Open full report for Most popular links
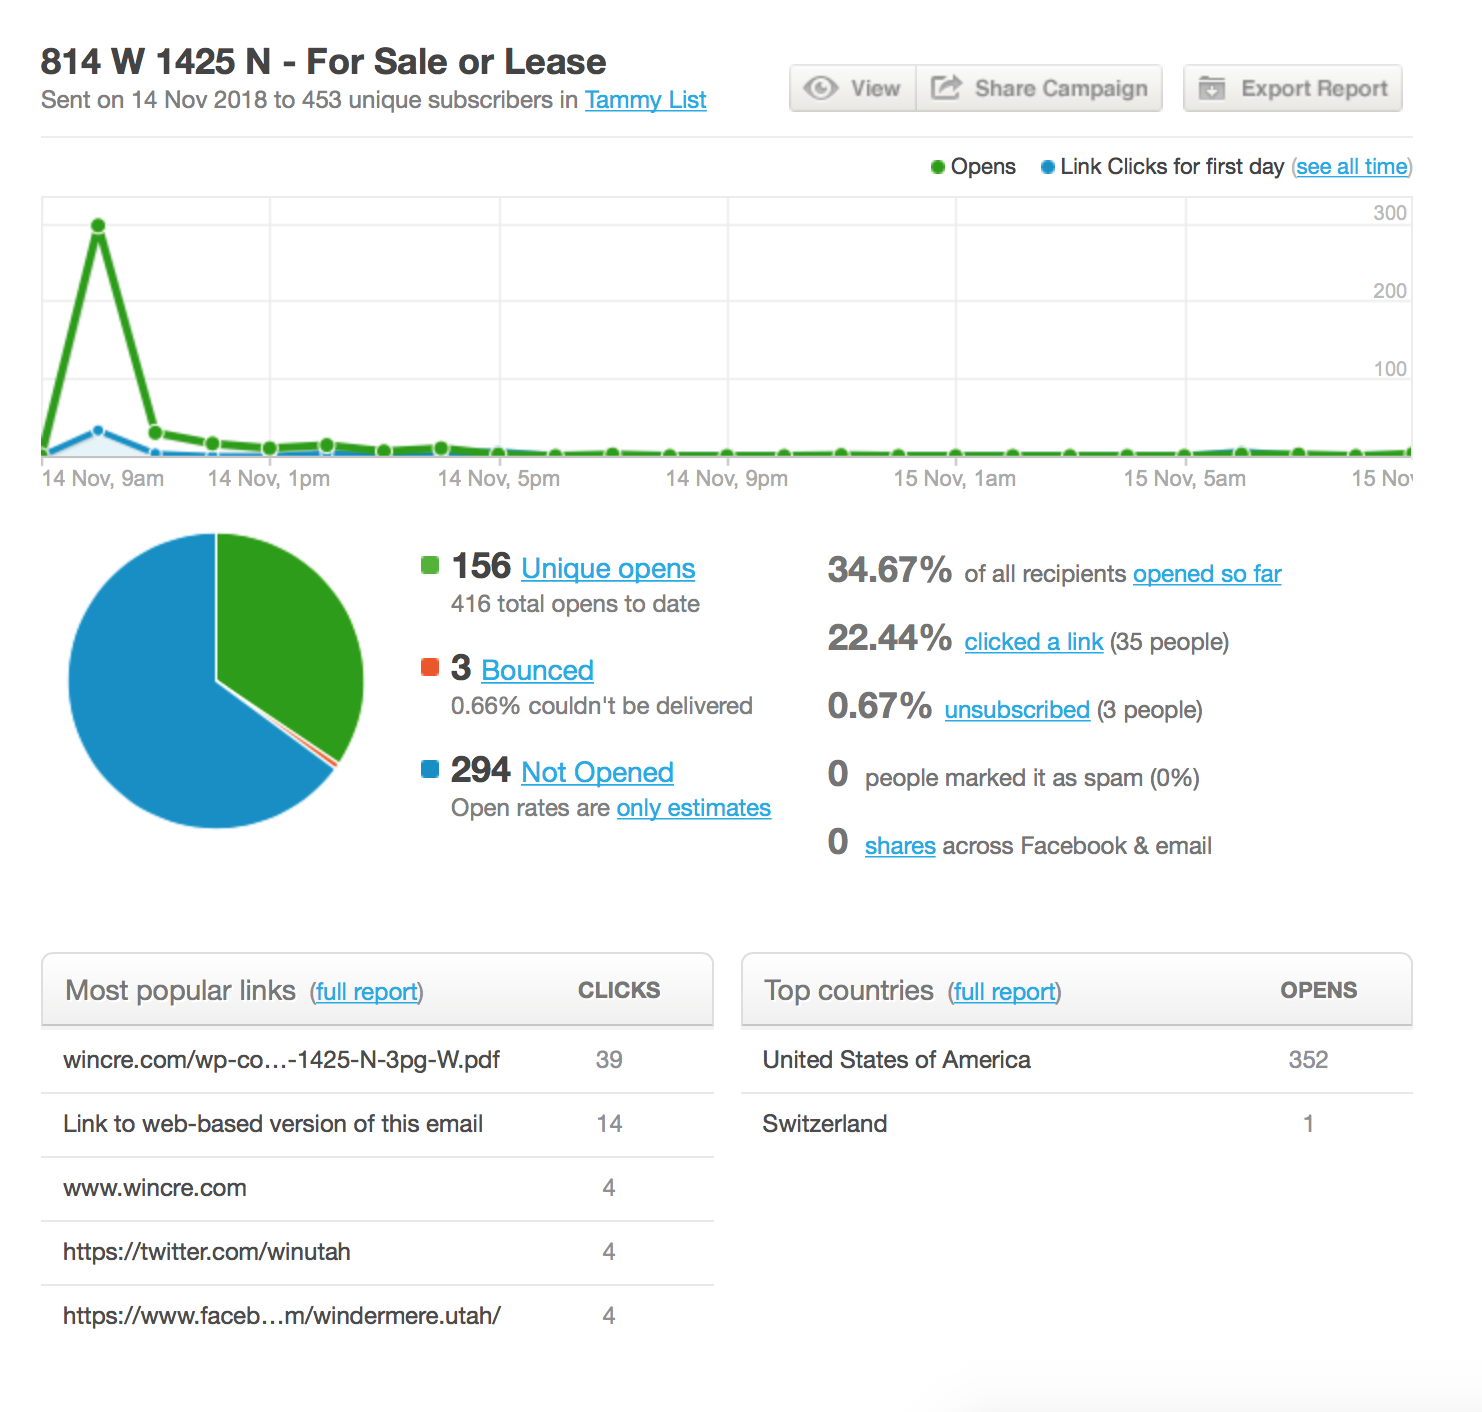This screenshot has width=1482, height=1412. 366,992
